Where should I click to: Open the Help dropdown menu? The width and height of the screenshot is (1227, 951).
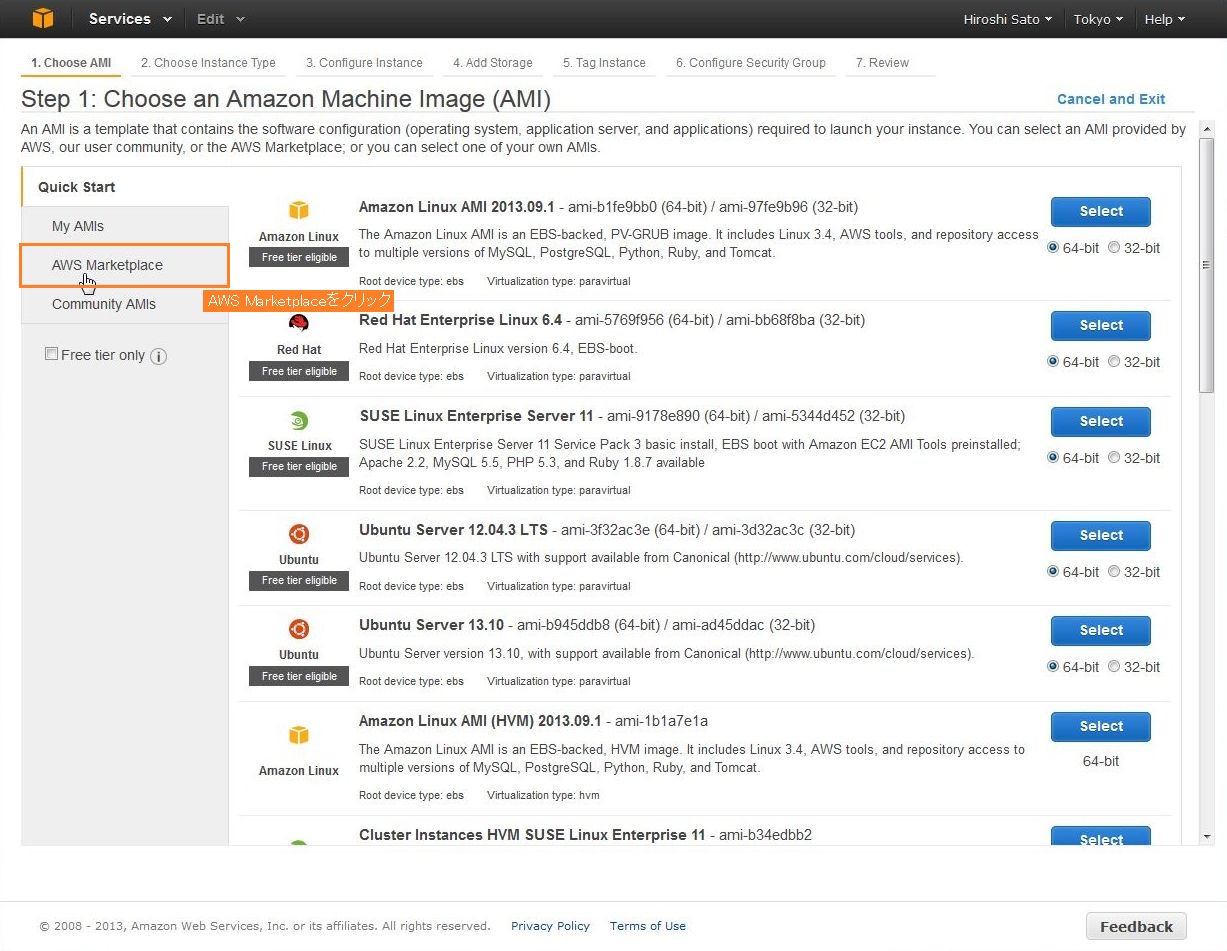(x=1164, y=19)
